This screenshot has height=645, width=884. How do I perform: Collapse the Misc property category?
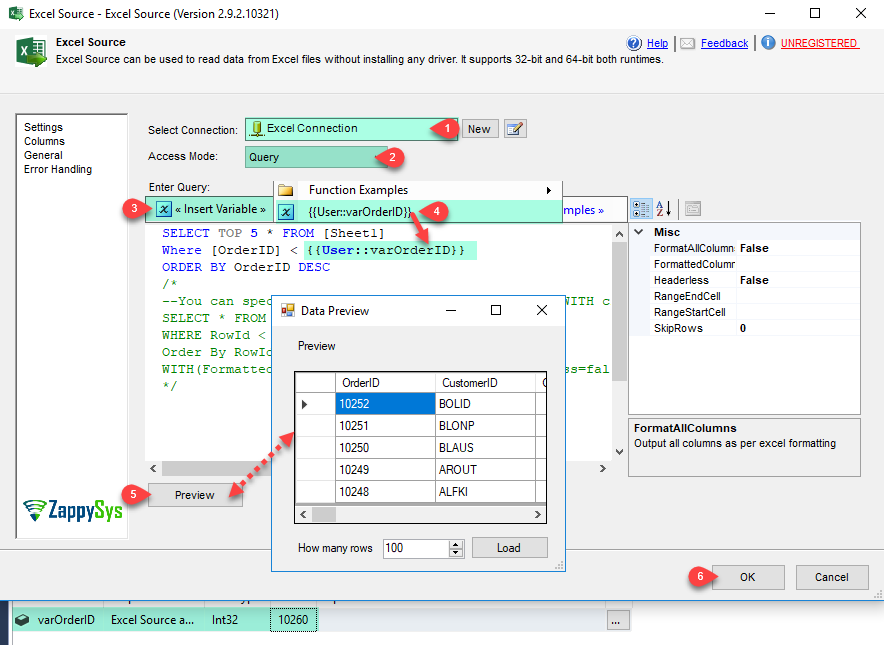pos(639,232)
